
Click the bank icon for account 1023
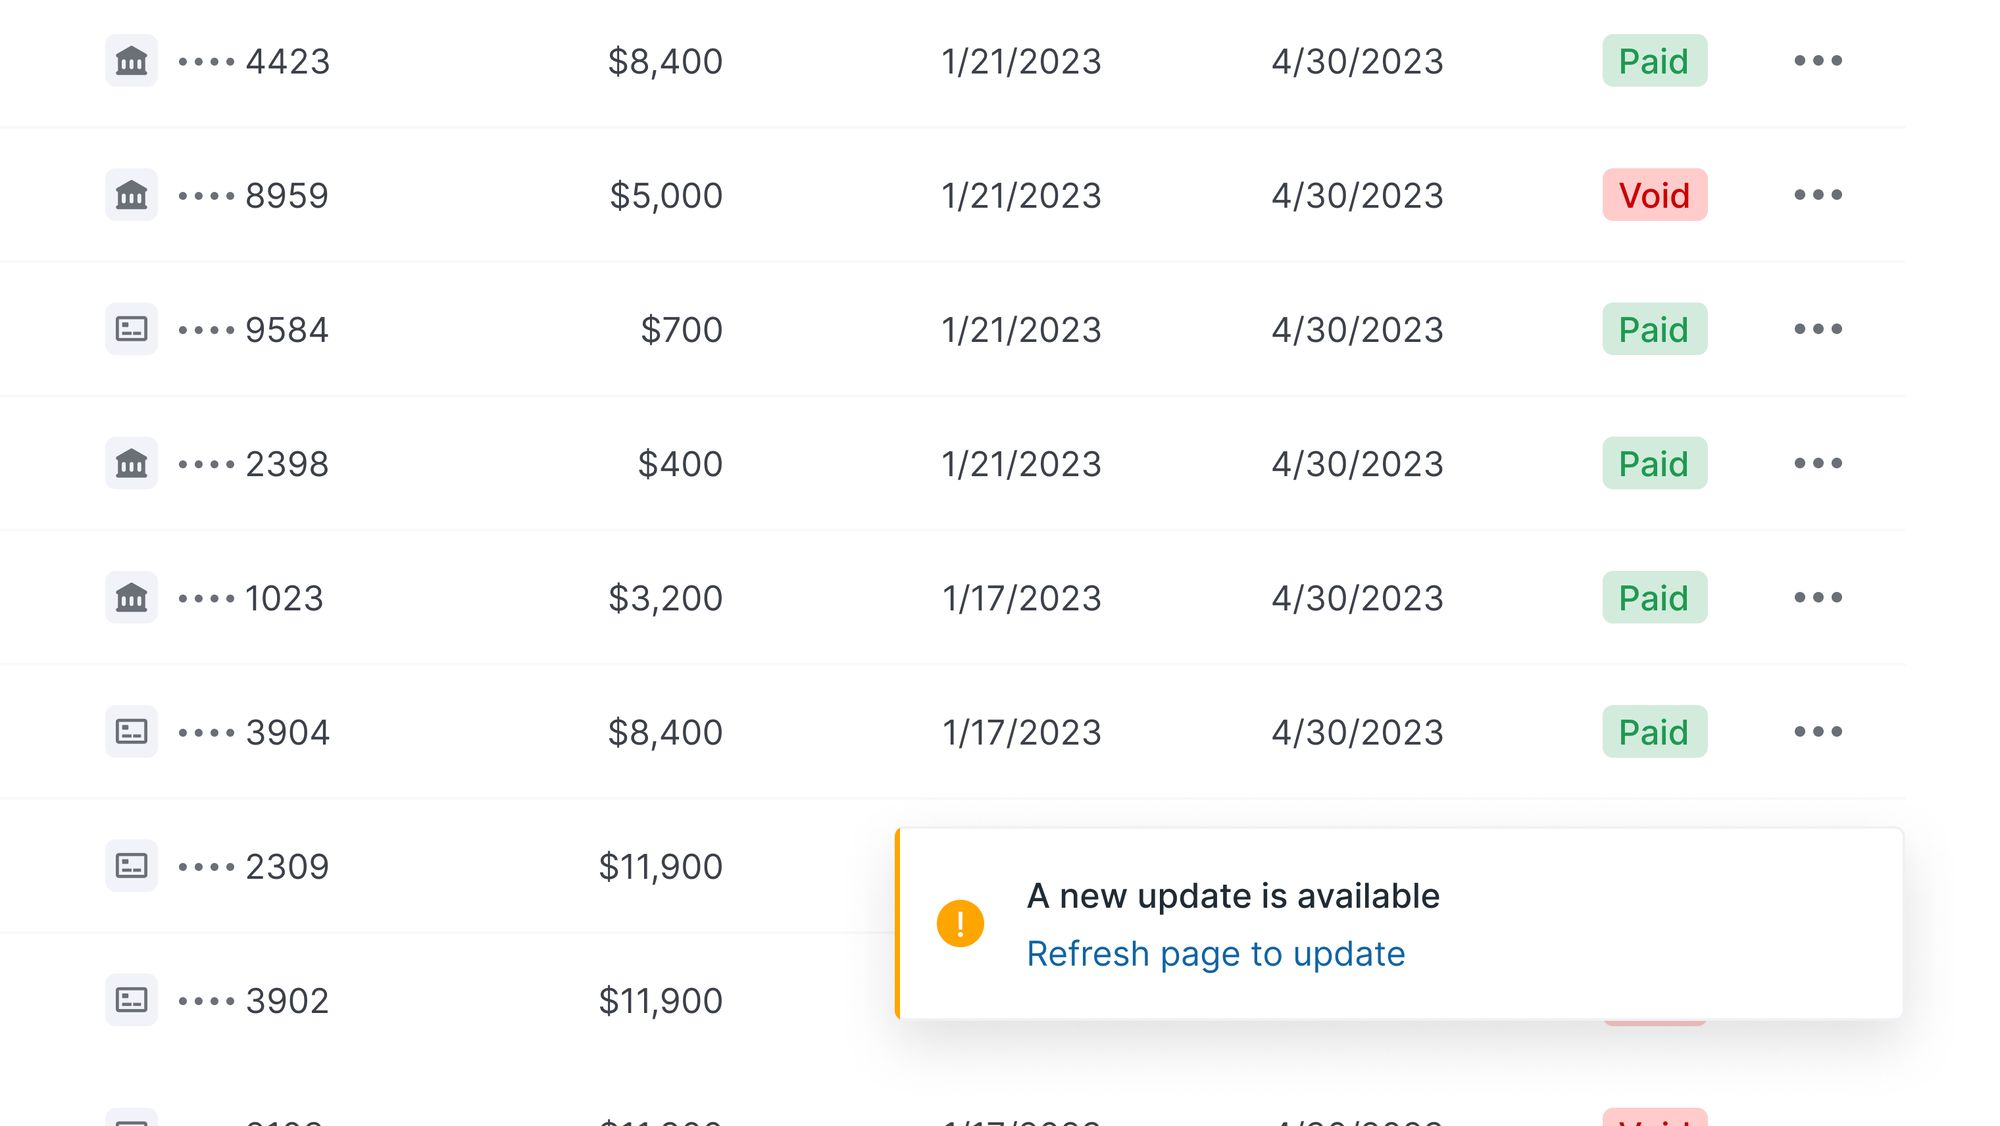pos(131,597)
